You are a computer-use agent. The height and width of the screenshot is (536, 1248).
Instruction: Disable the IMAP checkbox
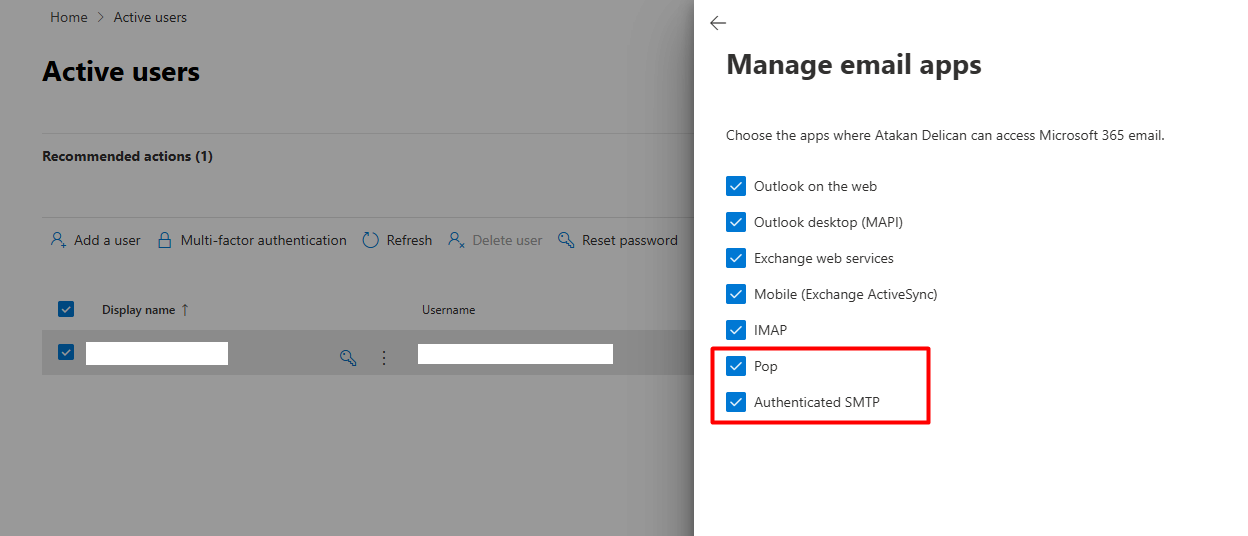[x=736, y=330]
